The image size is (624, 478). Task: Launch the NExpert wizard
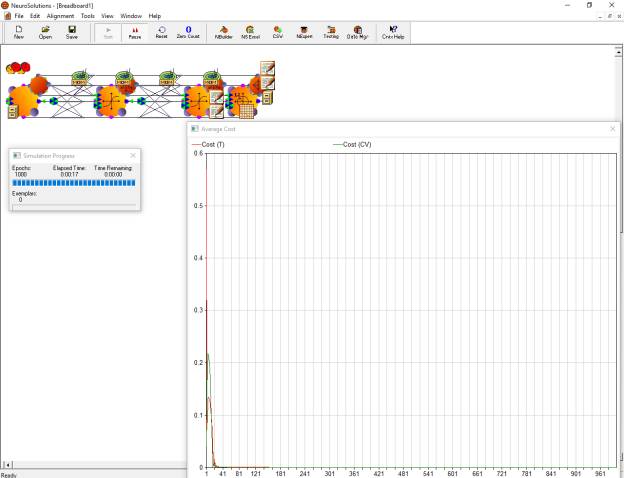(x=304, y=32)
